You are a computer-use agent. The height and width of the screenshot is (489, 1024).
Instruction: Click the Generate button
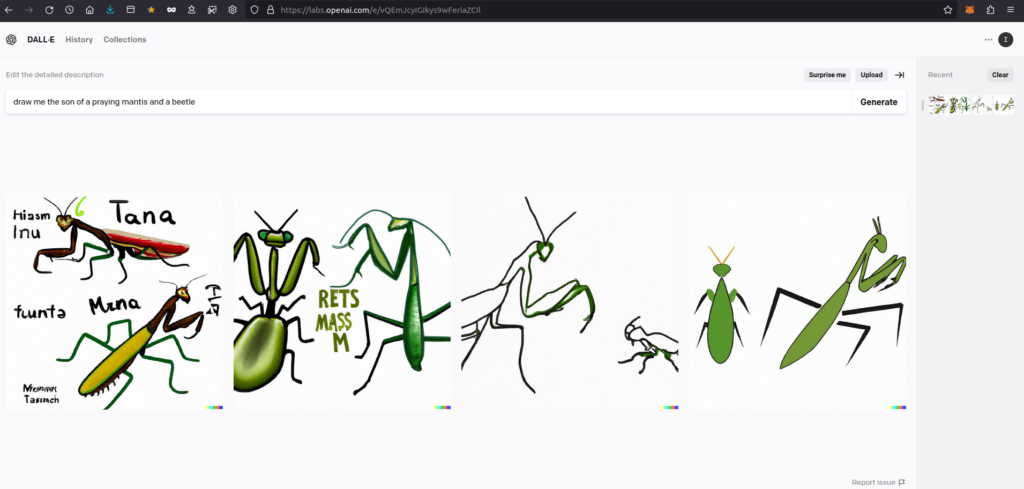pyautogui.click(x=878, y=102)
